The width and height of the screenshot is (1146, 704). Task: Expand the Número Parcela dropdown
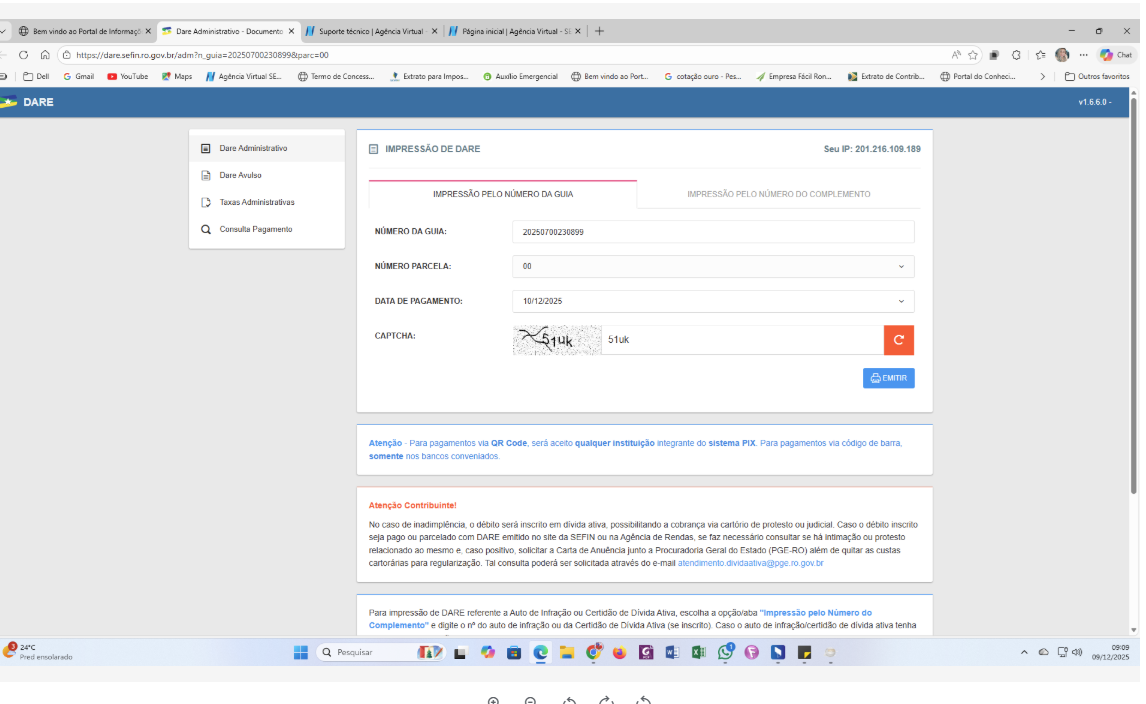coord(713,267)
